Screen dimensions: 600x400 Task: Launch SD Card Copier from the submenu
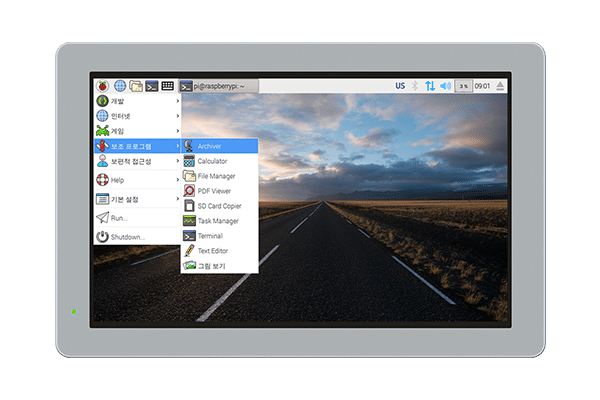(220, 206)
